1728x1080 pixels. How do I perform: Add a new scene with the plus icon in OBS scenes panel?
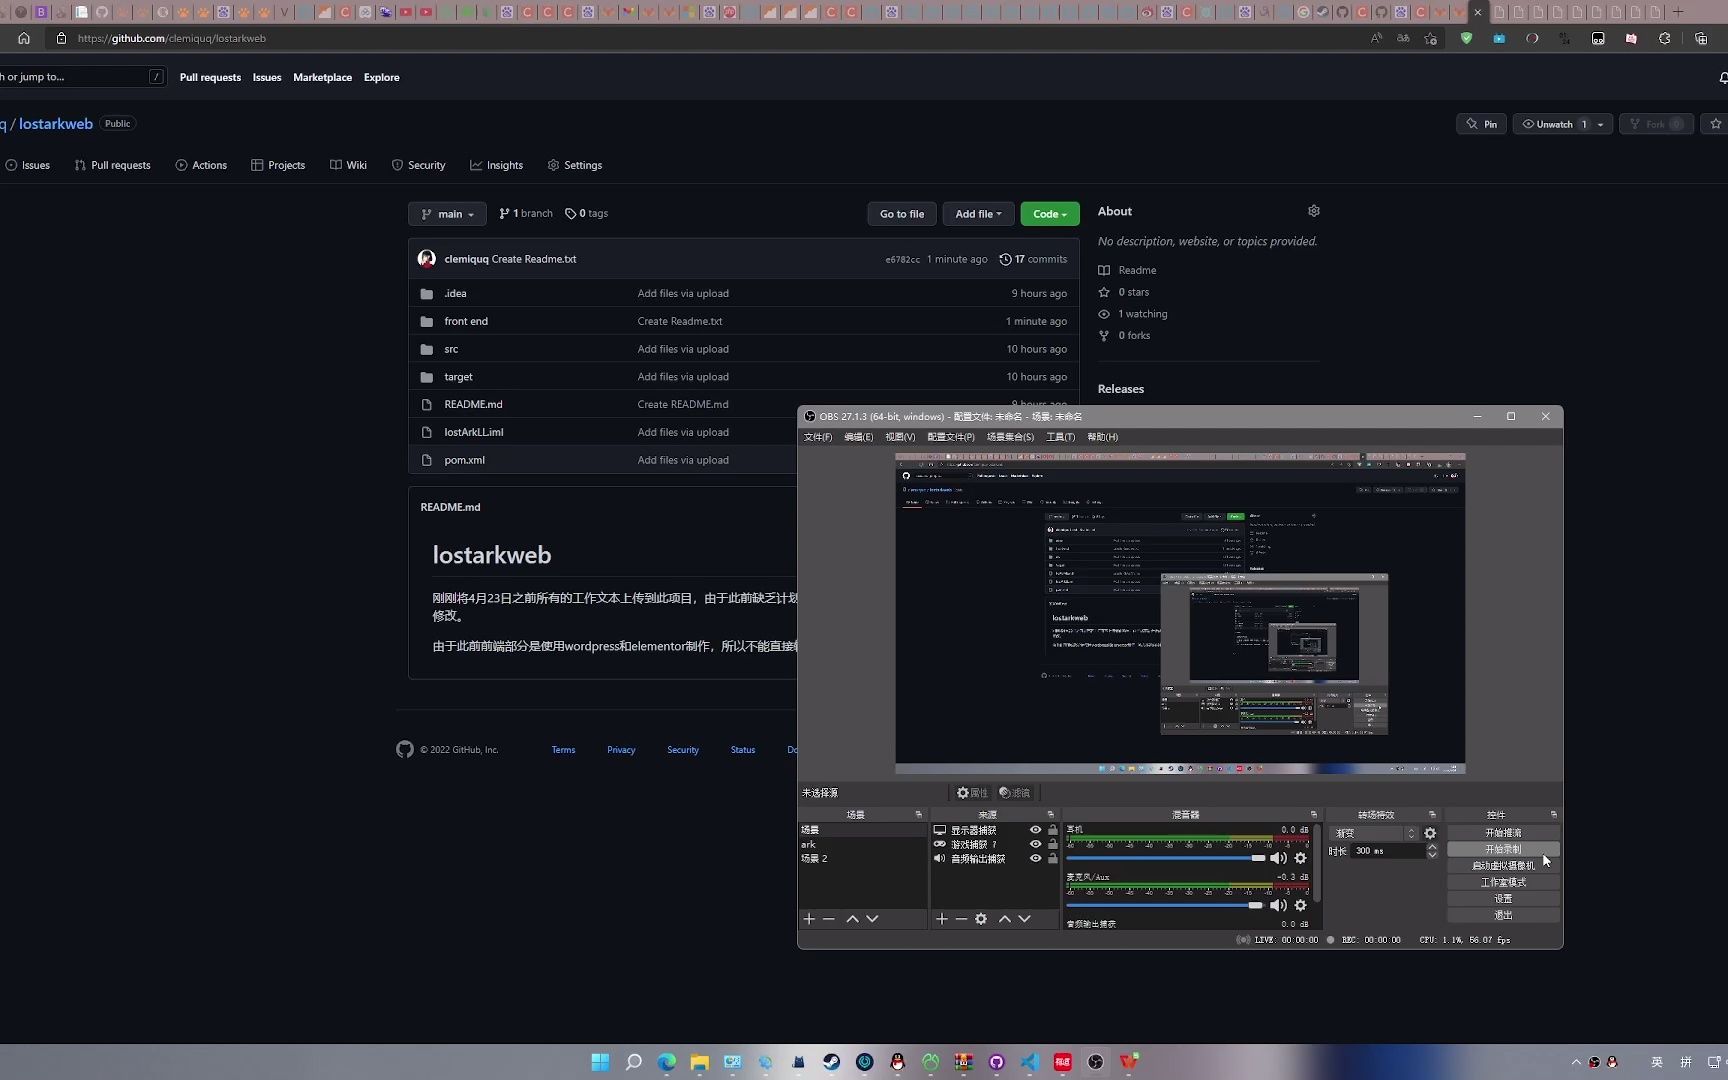pos(809,919)
